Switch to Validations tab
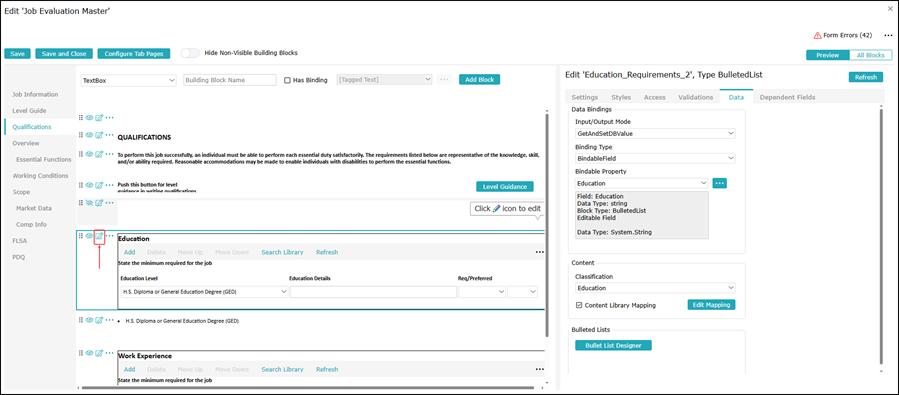The image size is (899, 395). click(695, 97)
